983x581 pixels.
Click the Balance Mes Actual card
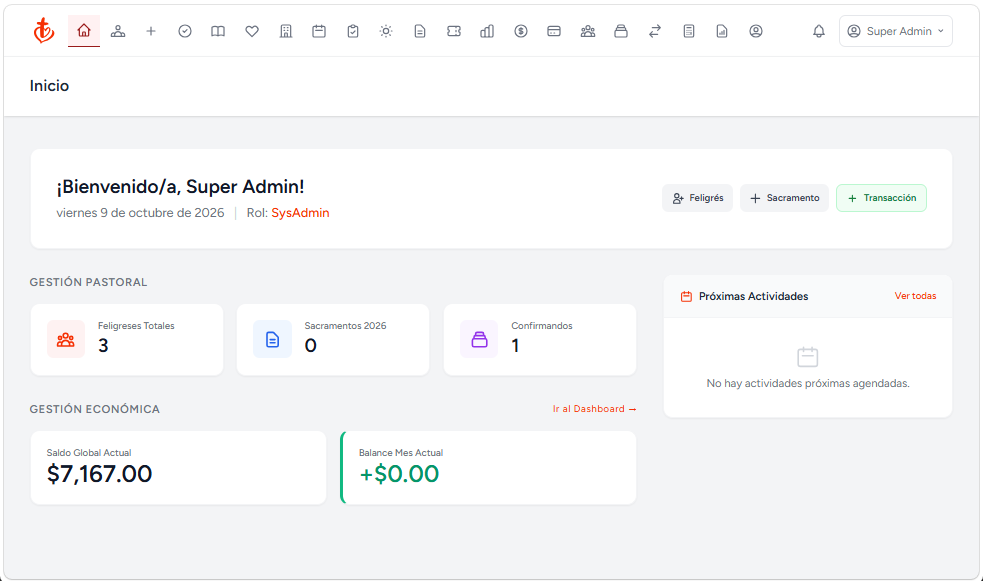[x=488, y=468]
